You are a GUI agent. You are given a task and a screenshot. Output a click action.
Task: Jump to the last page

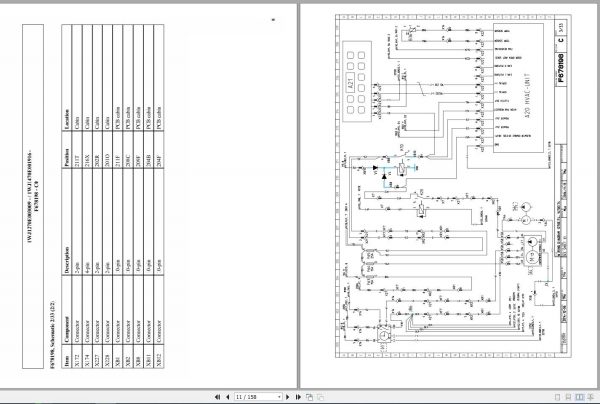click(298, 397)
